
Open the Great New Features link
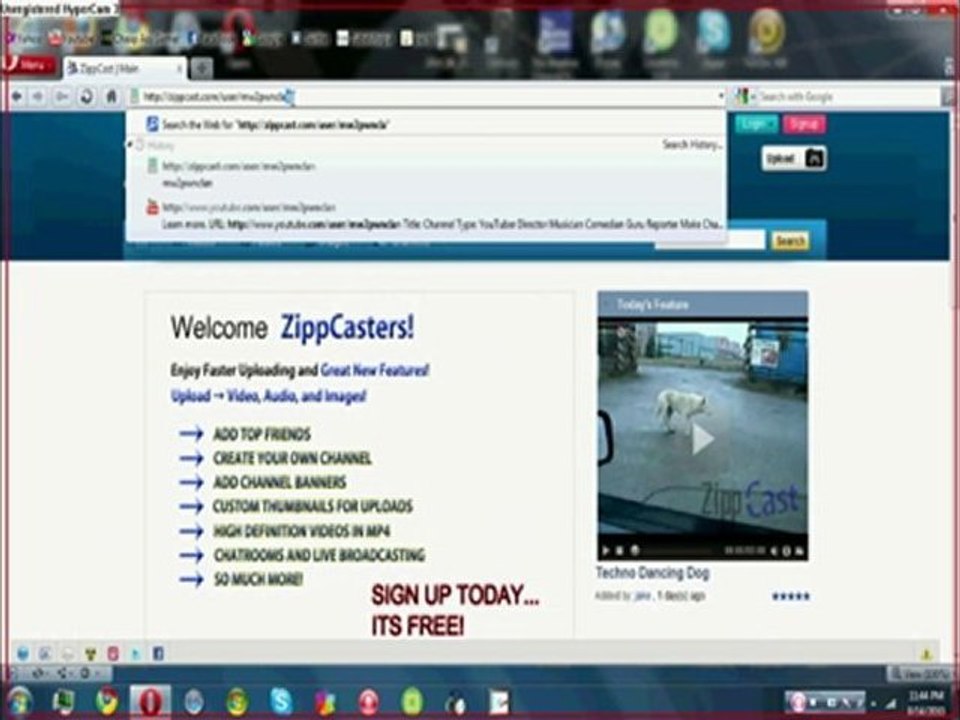click(375, 370)
